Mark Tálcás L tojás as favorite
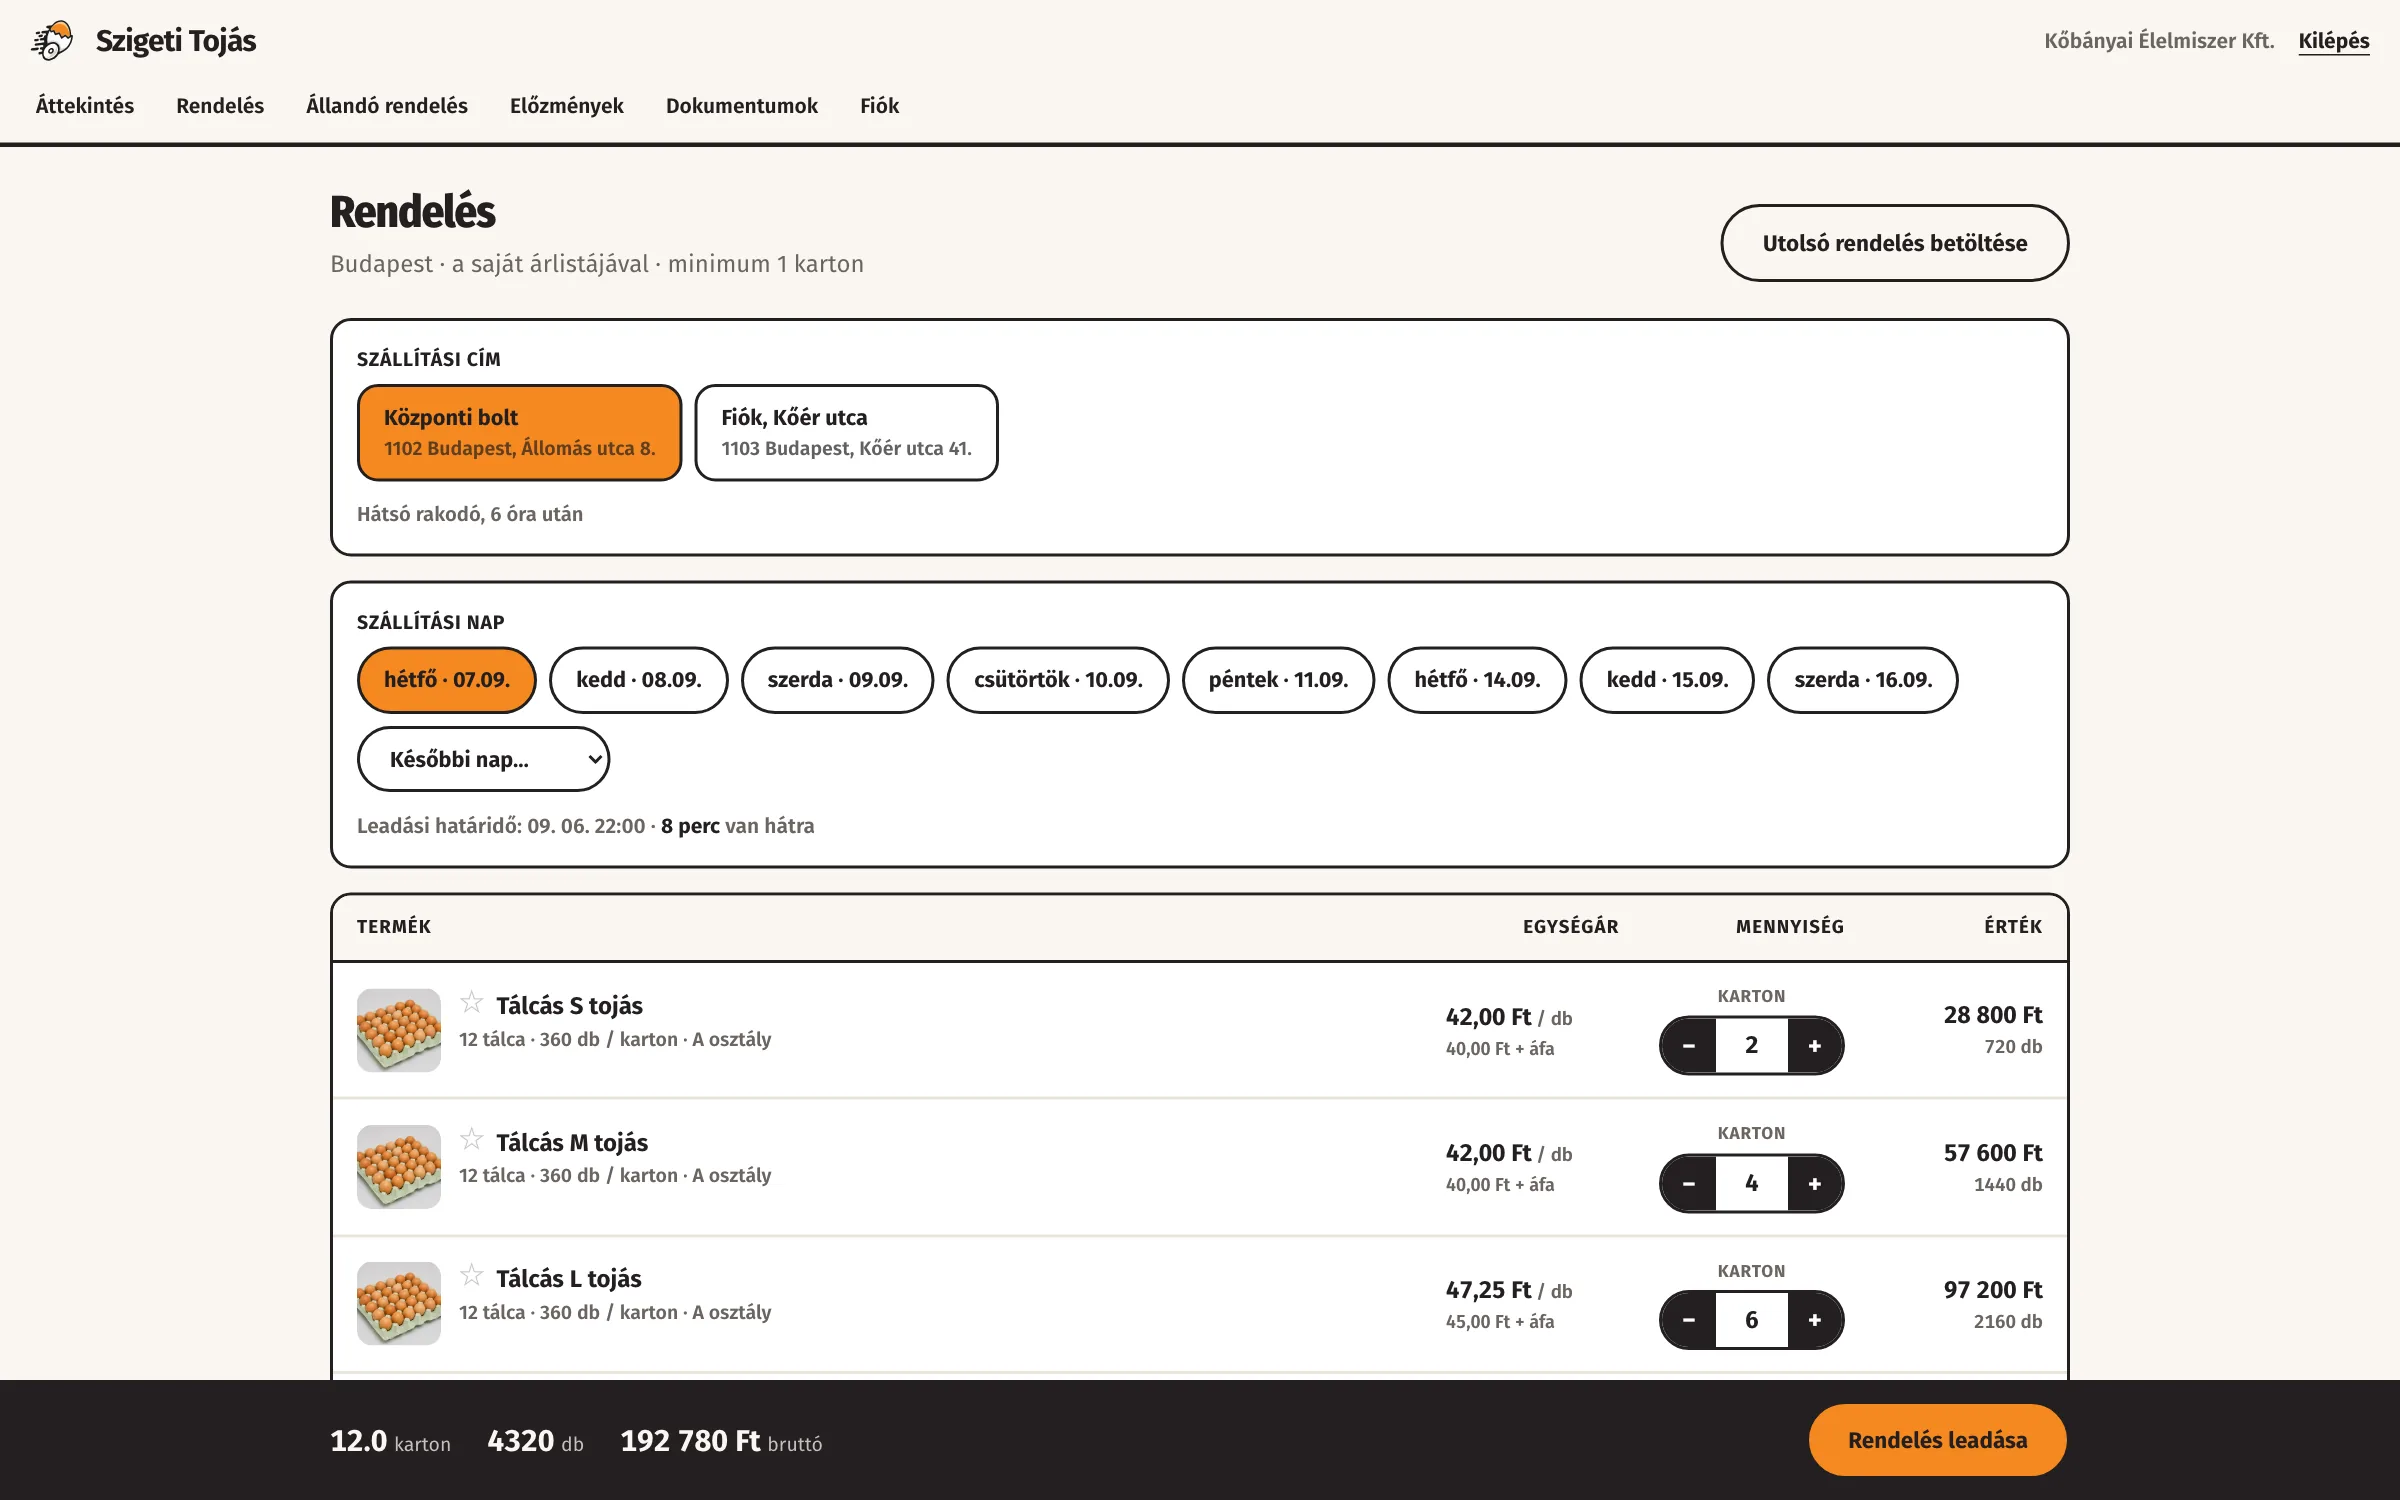This screenshot has height=1500, width=2400. [471, 1275]
